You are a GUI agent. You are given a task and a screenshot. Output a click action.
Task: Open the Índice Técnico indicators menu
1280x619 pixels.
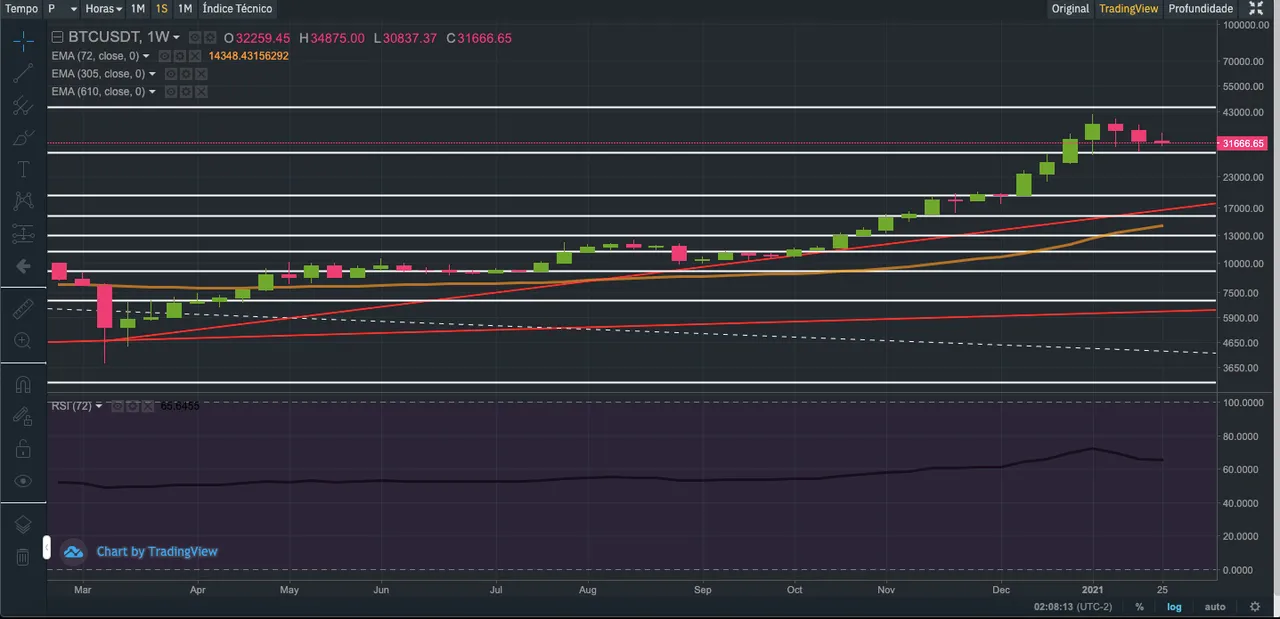coord(237,8)
